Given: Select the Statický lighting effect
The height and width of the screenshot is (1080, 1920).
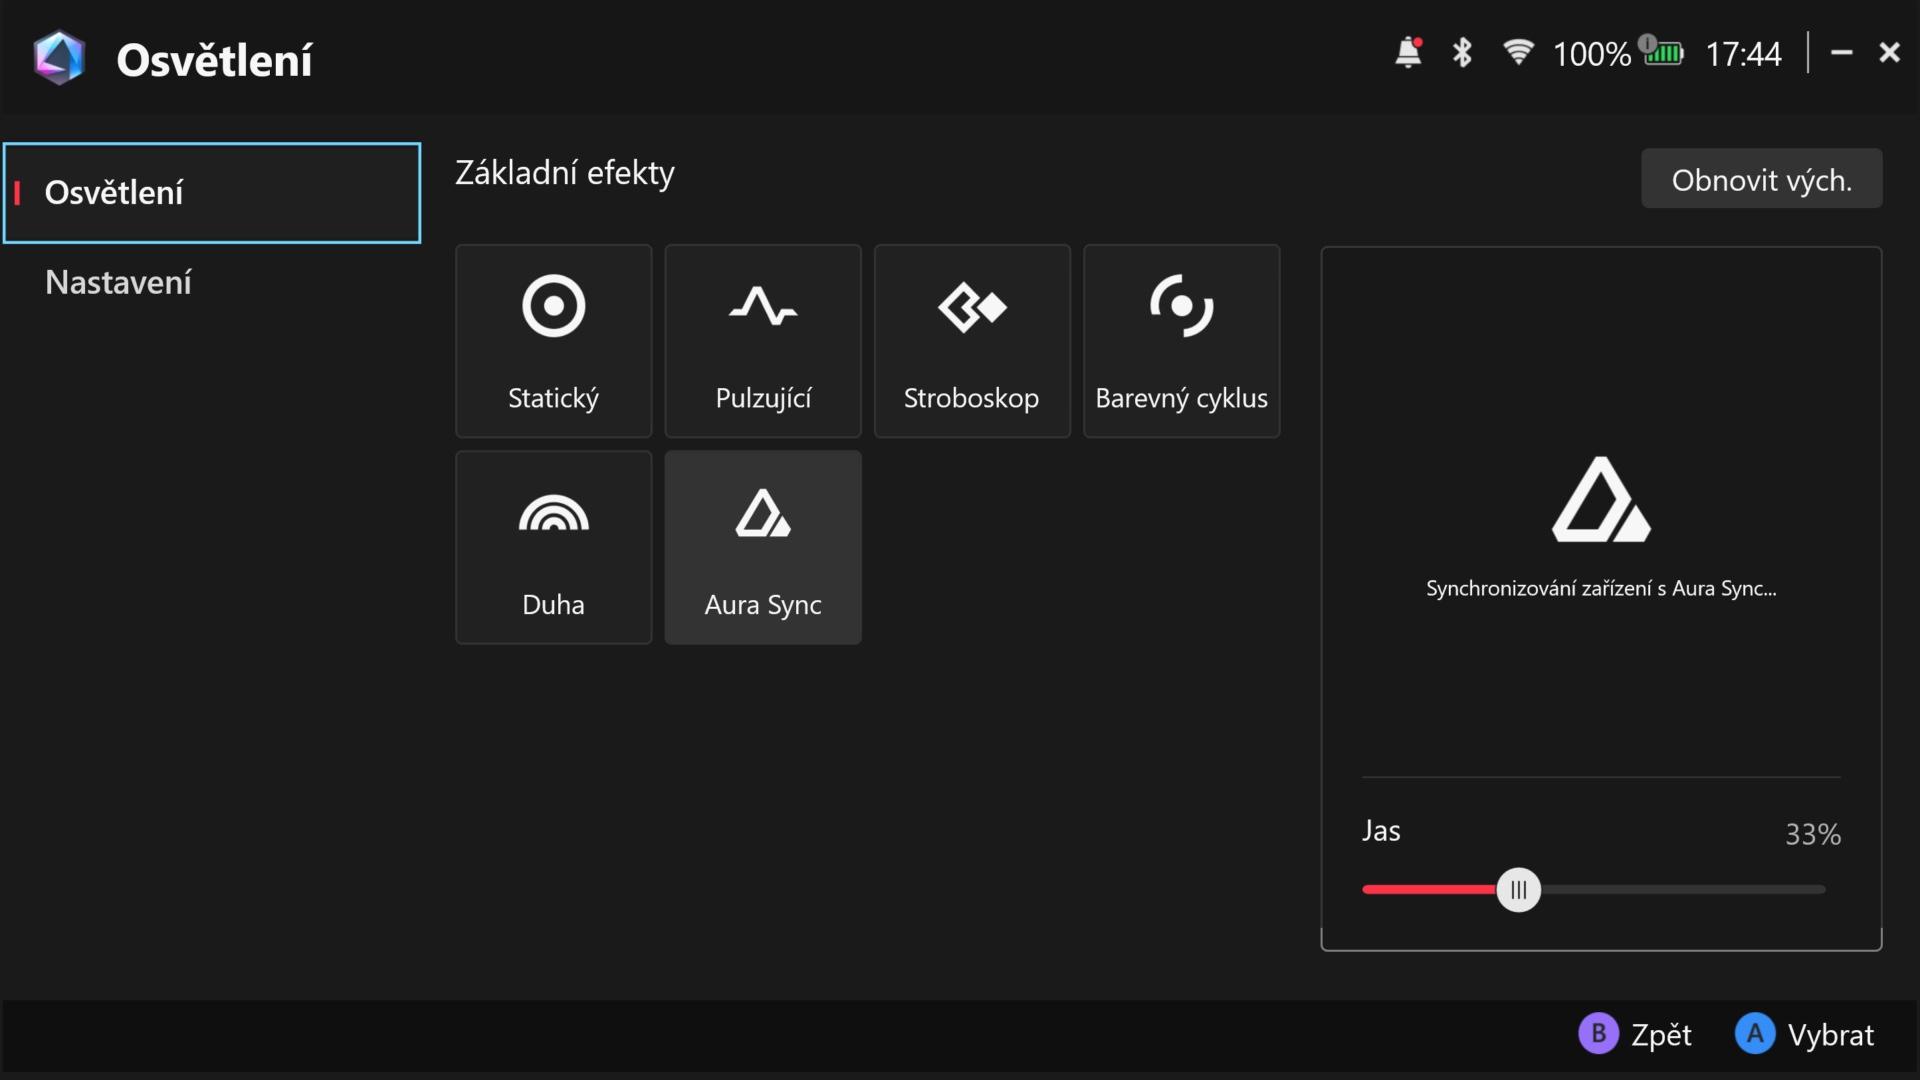Looking at the screenshot, I should 553,341.
